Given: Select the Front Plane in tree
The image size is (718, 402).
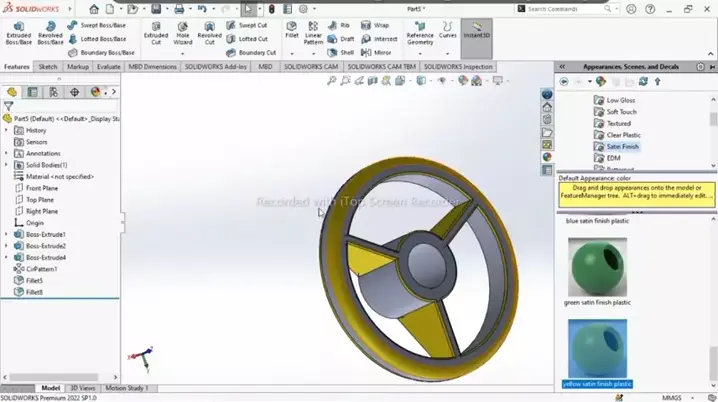Looking at the screenshot, I should pyautogui.click(x=41, y=188).
